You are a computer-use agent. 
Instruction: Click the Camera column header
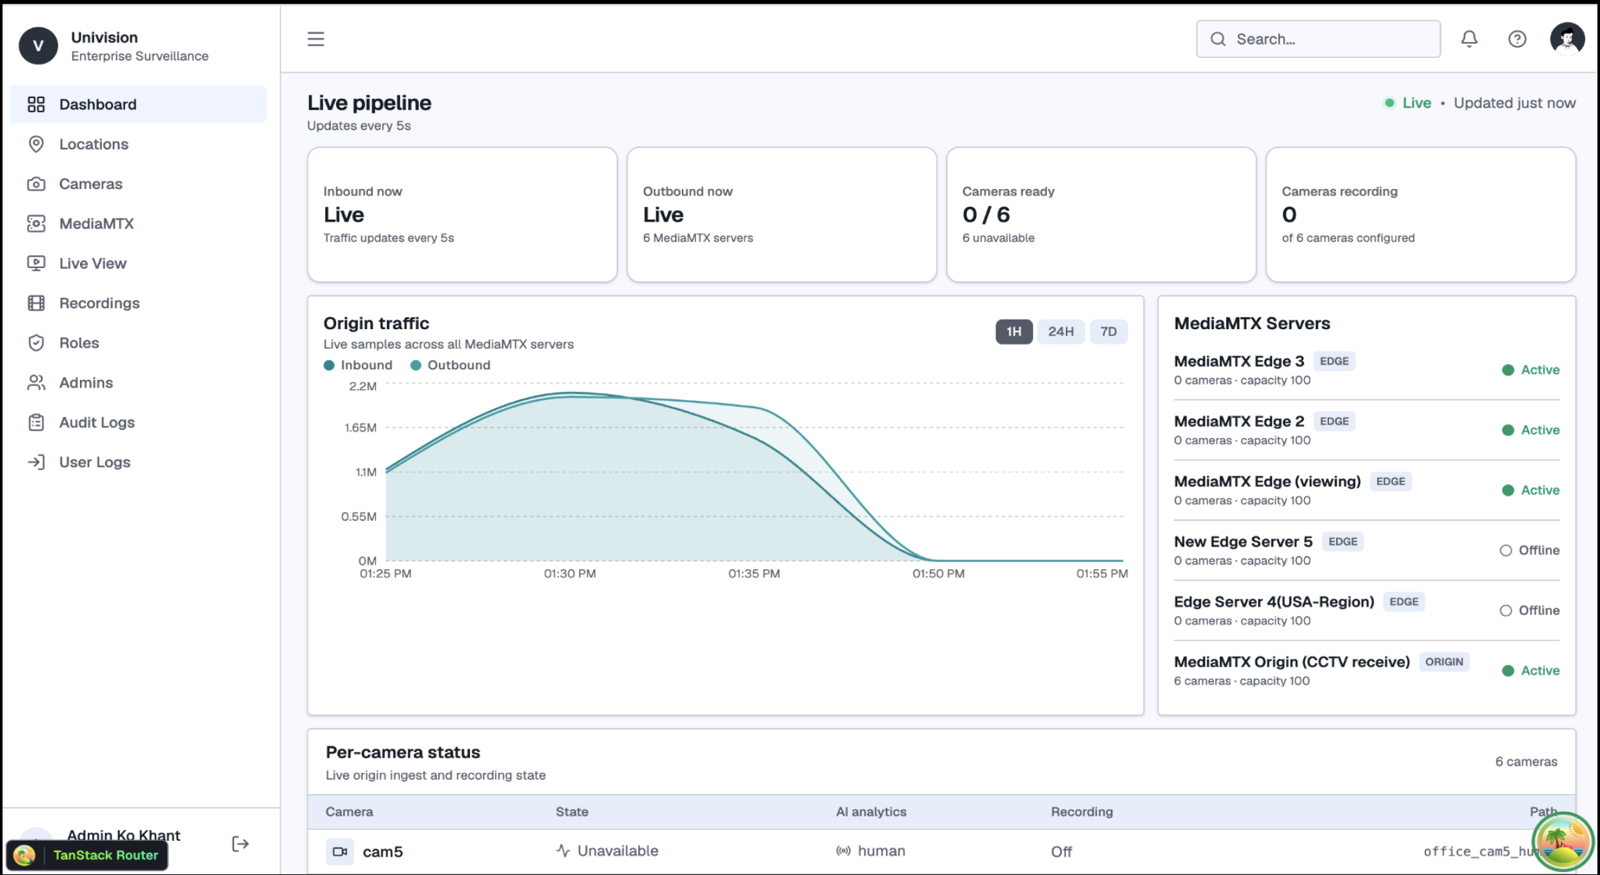click(x=349, y=812)
